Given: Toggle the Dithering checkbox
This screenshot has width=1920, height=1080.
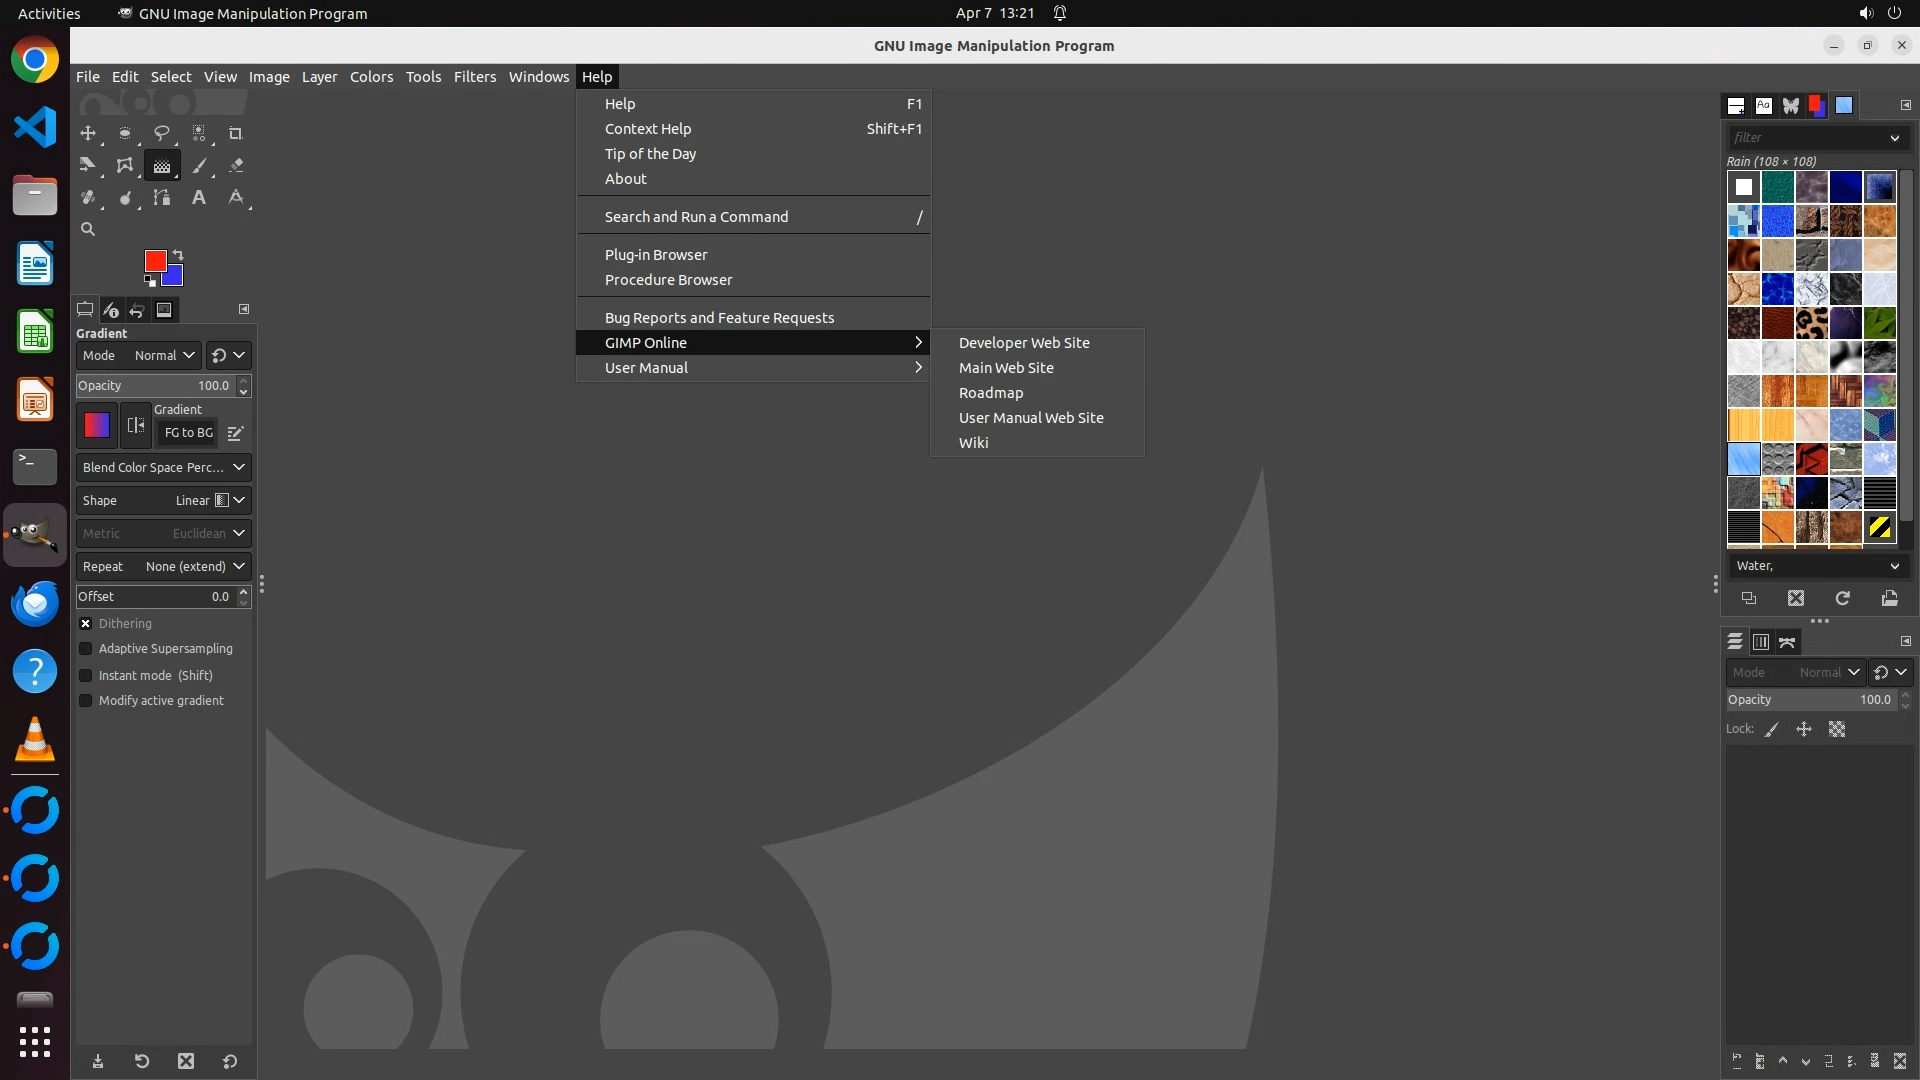Looking at the screenshot, I should pyautogui.click(x=86, y=623).
